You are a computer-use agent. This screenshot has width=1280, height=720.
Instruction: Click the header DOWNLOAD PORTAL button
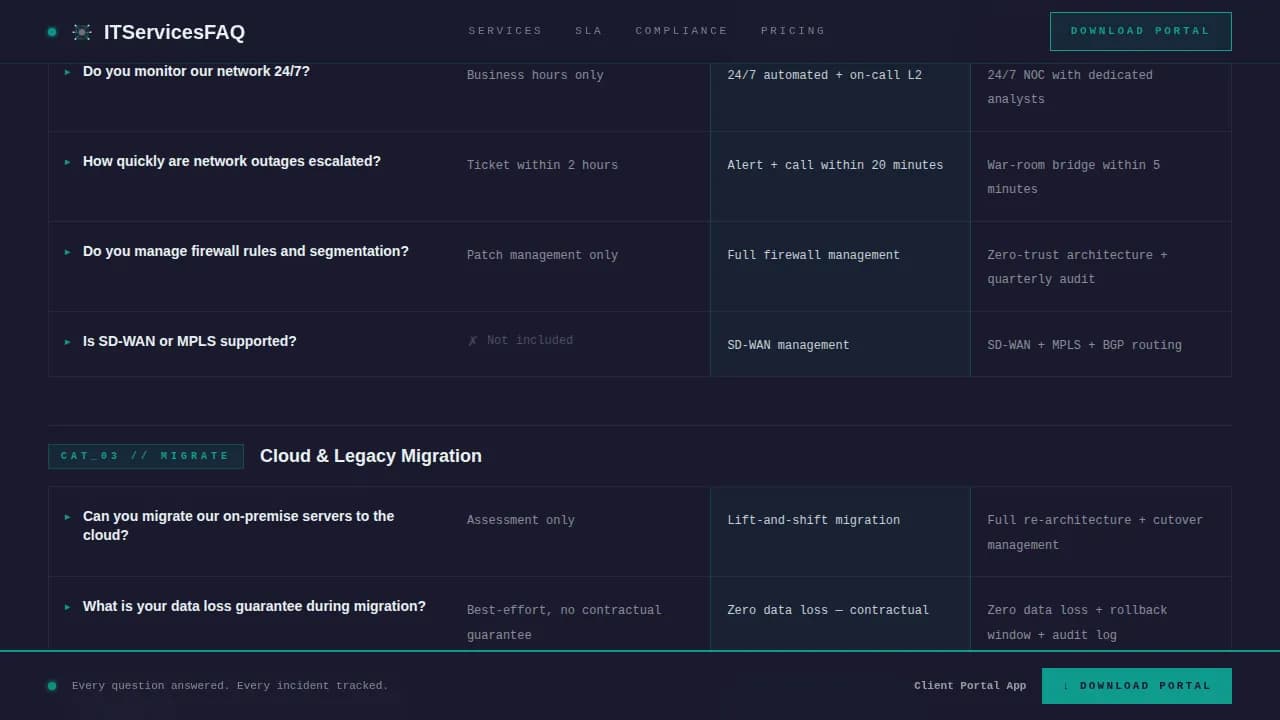click(1140, 31)
